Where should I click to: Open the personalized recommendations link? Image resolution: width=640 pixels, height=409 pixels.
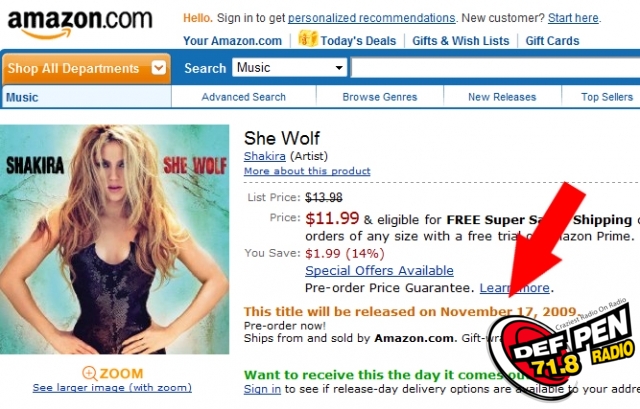click(x=371, y=18)
